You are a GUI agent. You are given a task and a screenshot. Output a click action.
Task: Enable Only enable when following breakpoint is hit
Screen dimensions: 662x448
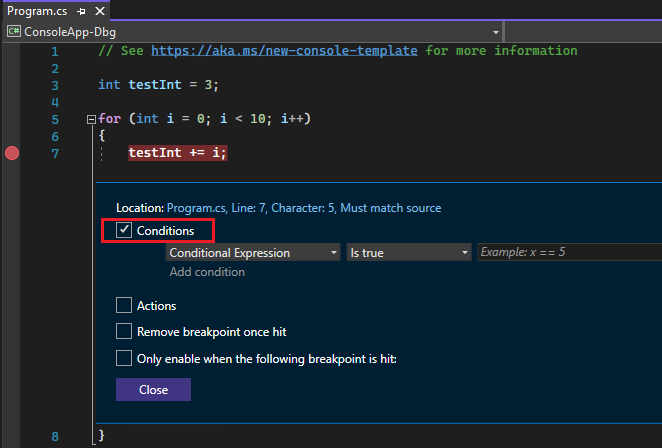coord(124,357)
